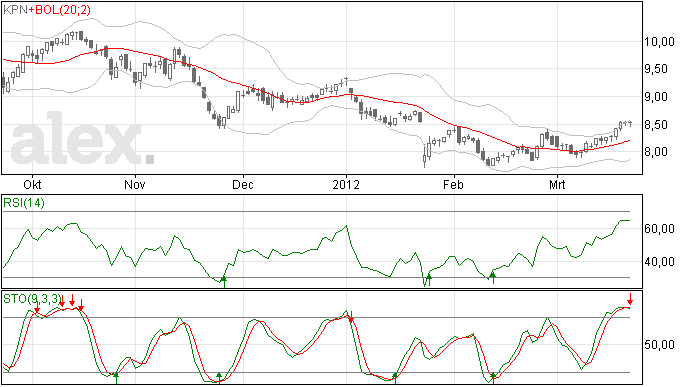Click the Mrt month label
Viewport: 690px width, 387px height.
click(557, 184)
